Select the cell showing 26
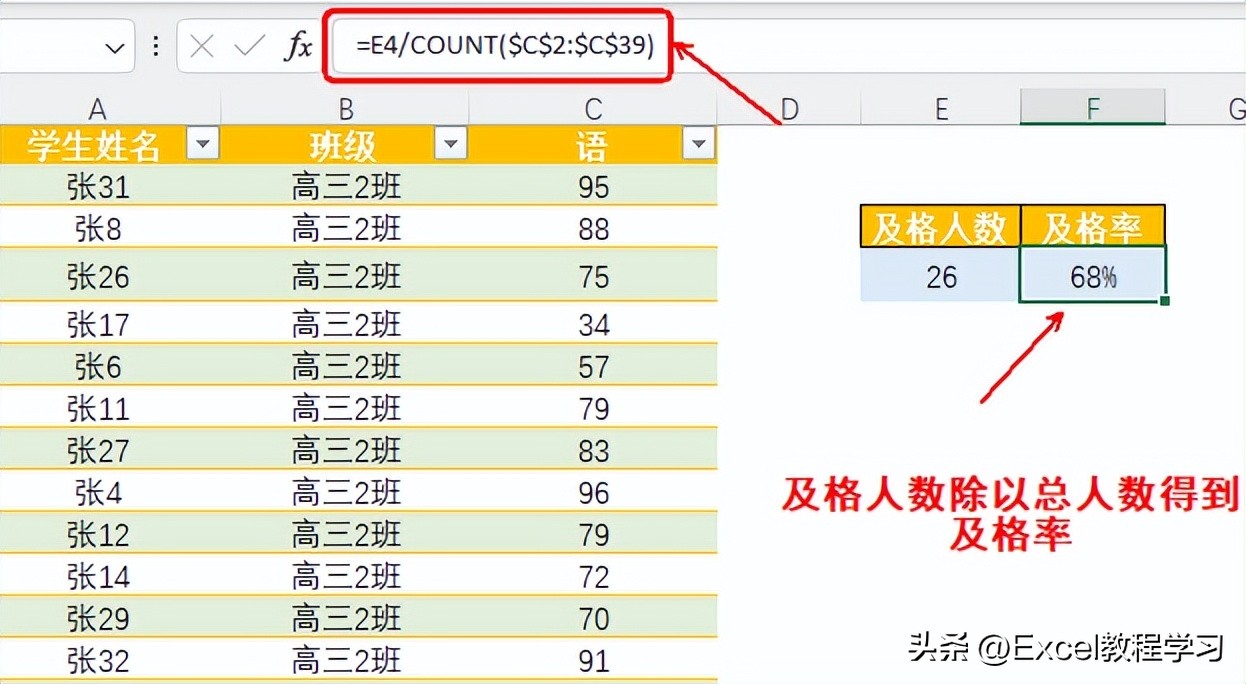The height and width of the screenshot is (684, 1246). [940, 276]
